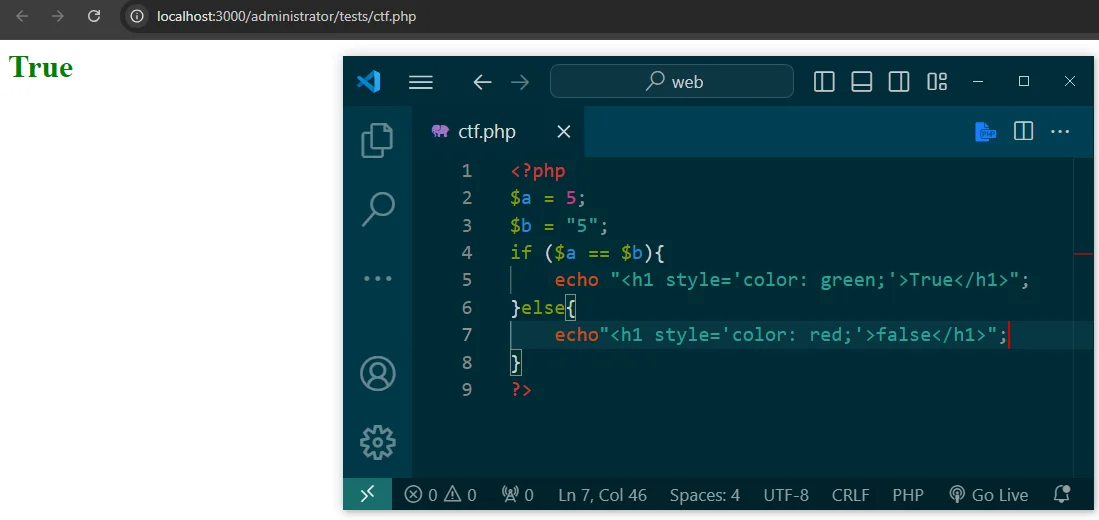Click the if ($a == $b){ line
This screenshot has width=1099, height=520.
(x=587, y=253)
